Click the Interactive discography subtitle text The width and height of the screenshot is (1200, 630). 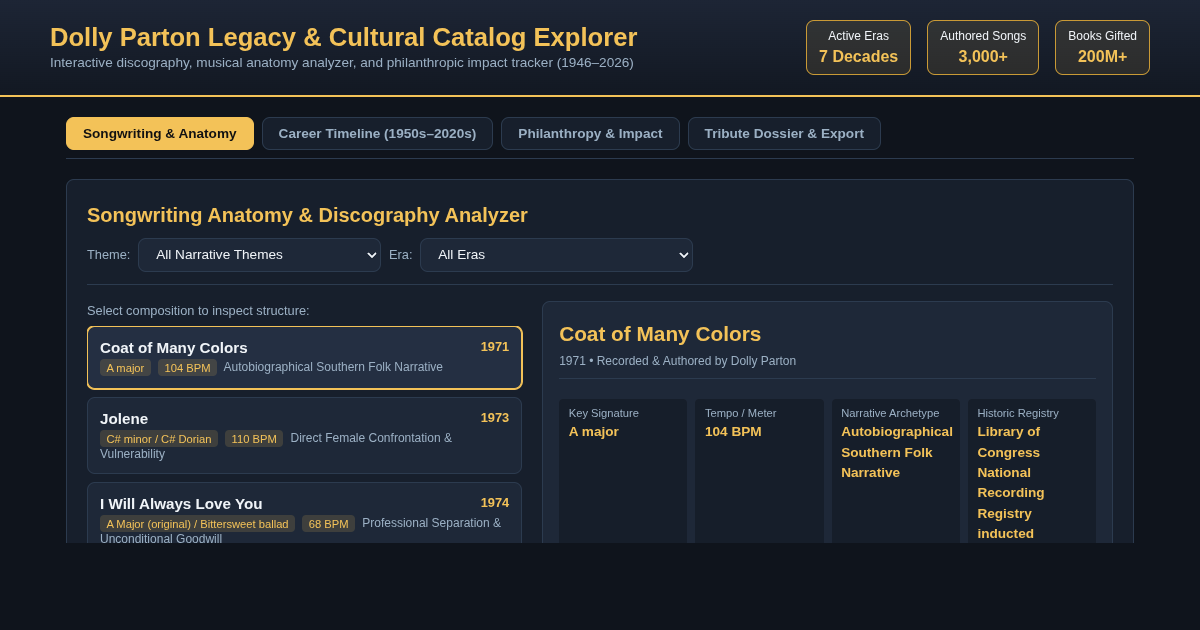click(x=342, y=63)
